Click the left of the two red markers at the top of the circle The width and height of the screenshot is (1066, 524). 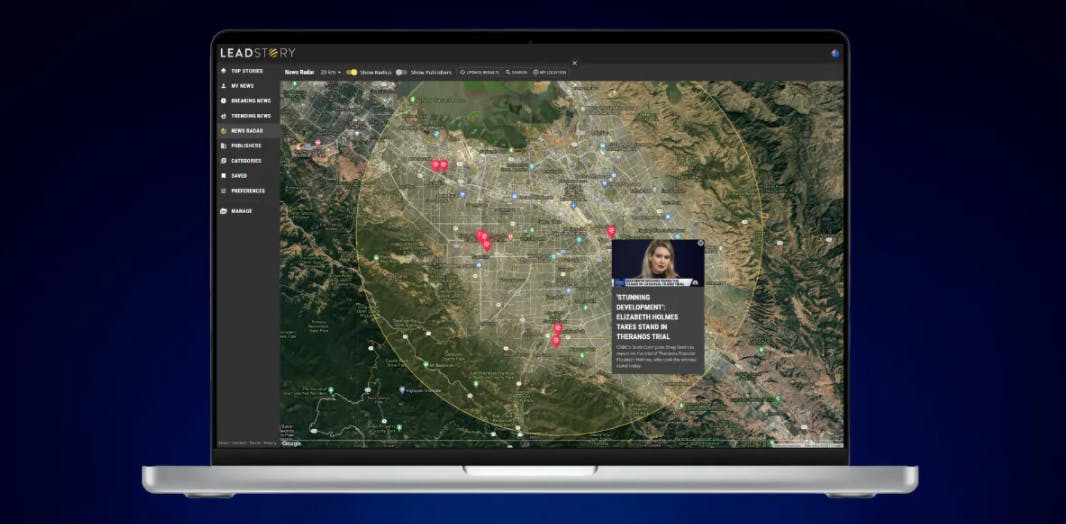click(435, 165)
